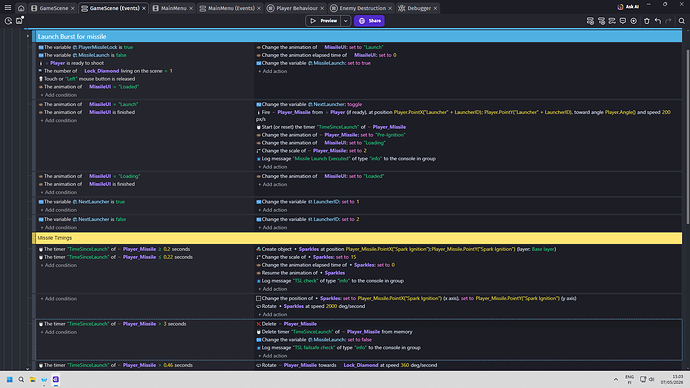690x388 pixels.
Task: Select the yellow 'Missile Timings' comment
Action: click(359, 238)
